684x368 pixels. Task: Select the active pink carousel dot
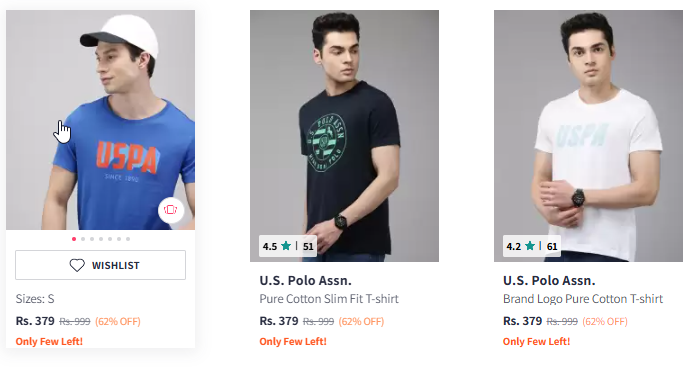tap(74, 239)
